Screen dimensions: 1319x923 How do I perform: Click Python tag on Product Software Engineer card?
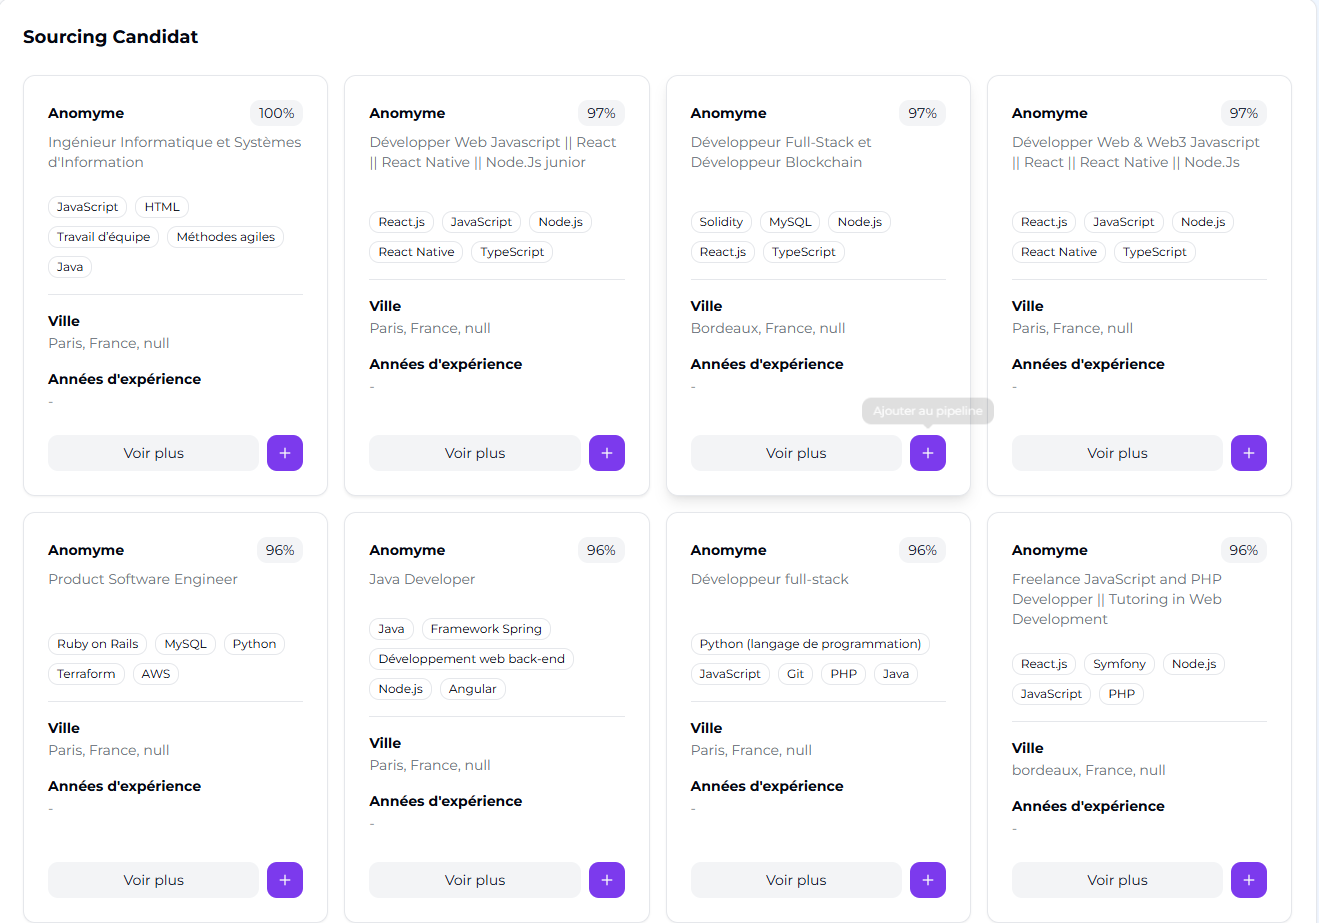pos(254,644)
